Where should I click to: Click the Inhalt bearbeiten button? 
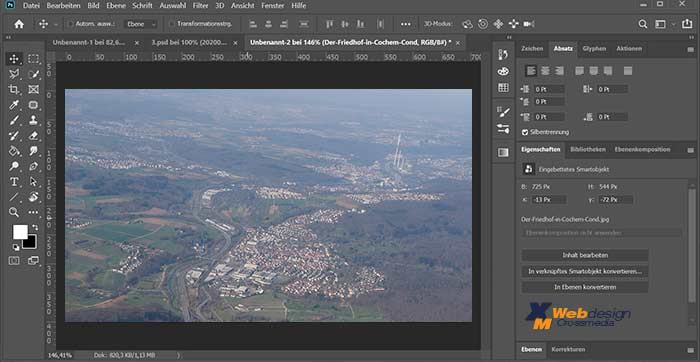(x=585, y=255)
